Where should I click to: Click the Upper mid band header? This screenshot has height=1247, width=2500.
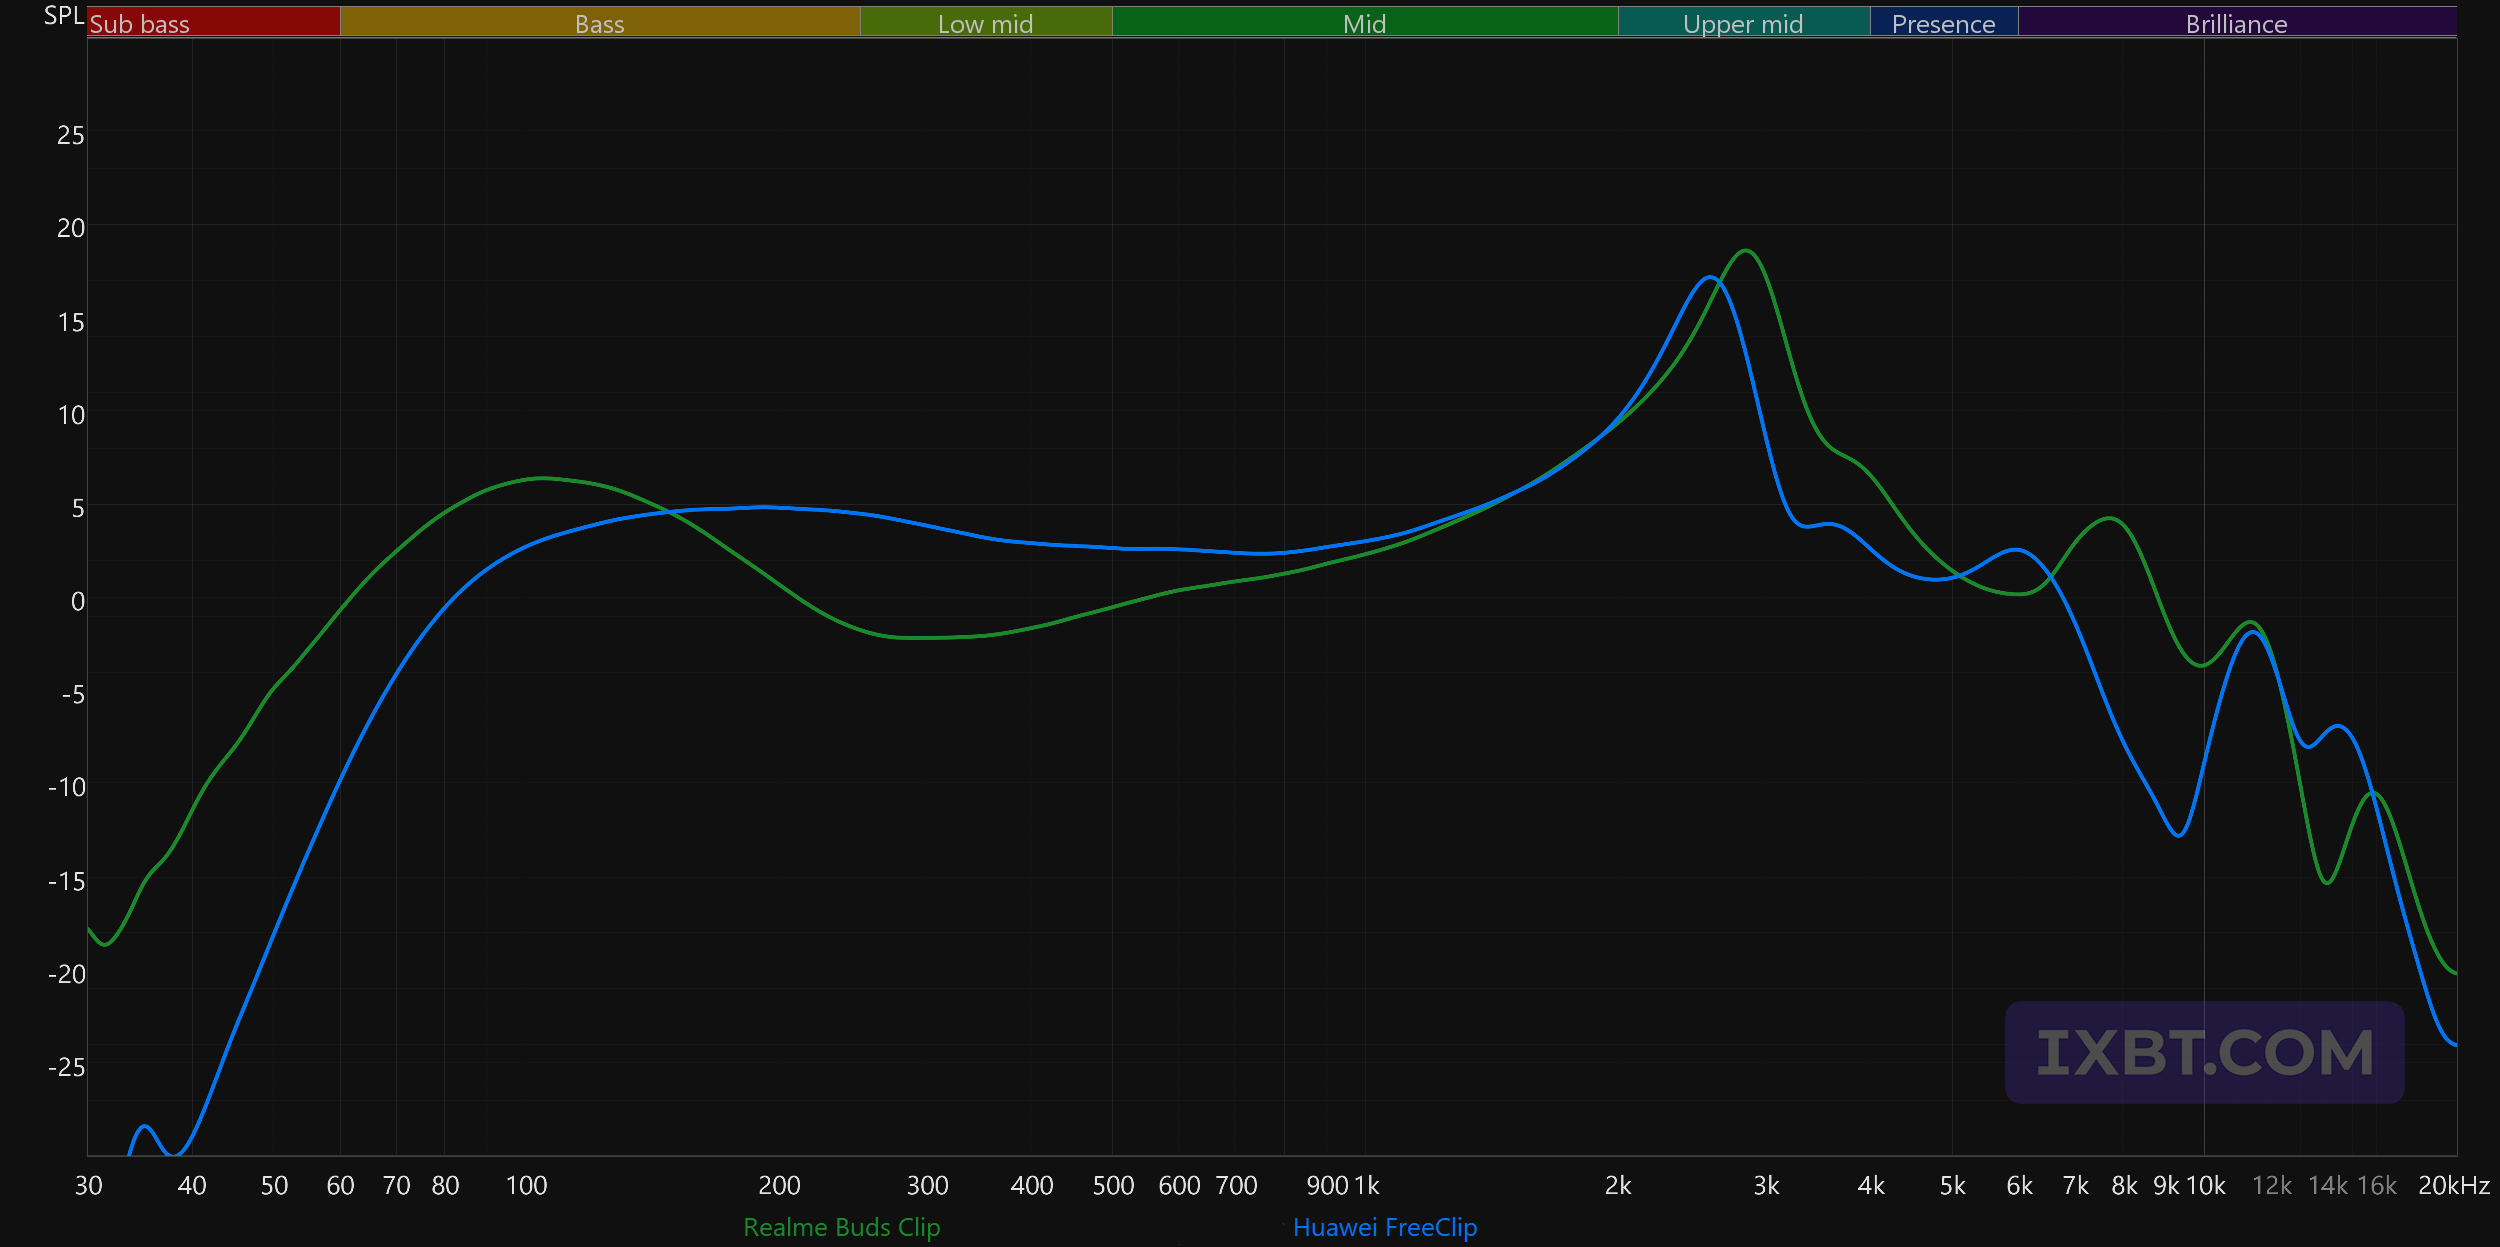coord(1743,23)
